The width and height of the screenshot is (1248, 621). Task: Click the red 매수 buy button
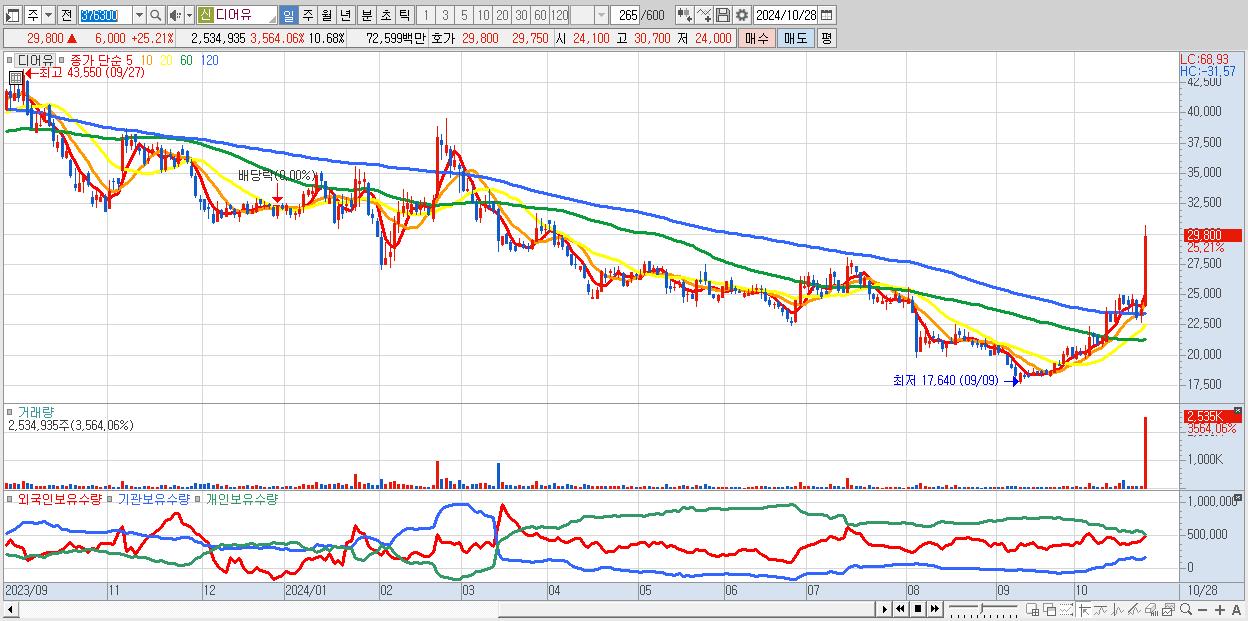757,38
